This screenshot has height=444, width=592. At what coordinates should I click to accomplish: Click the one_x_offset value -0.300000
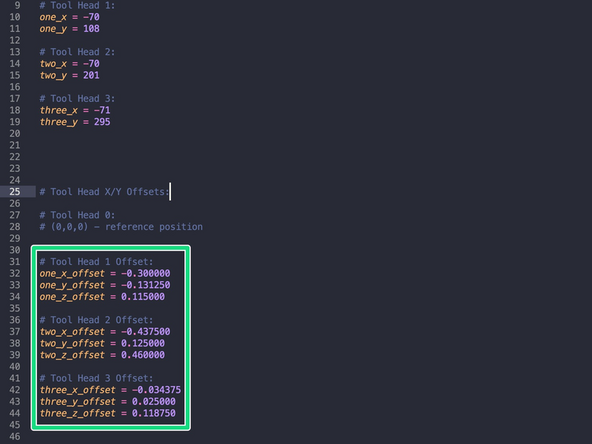coord(146,273)
